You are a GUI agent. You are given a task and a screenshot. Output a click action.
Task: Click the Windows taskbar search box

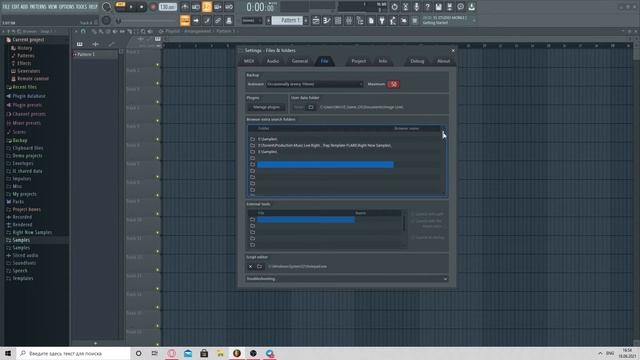tap(73, 353)
